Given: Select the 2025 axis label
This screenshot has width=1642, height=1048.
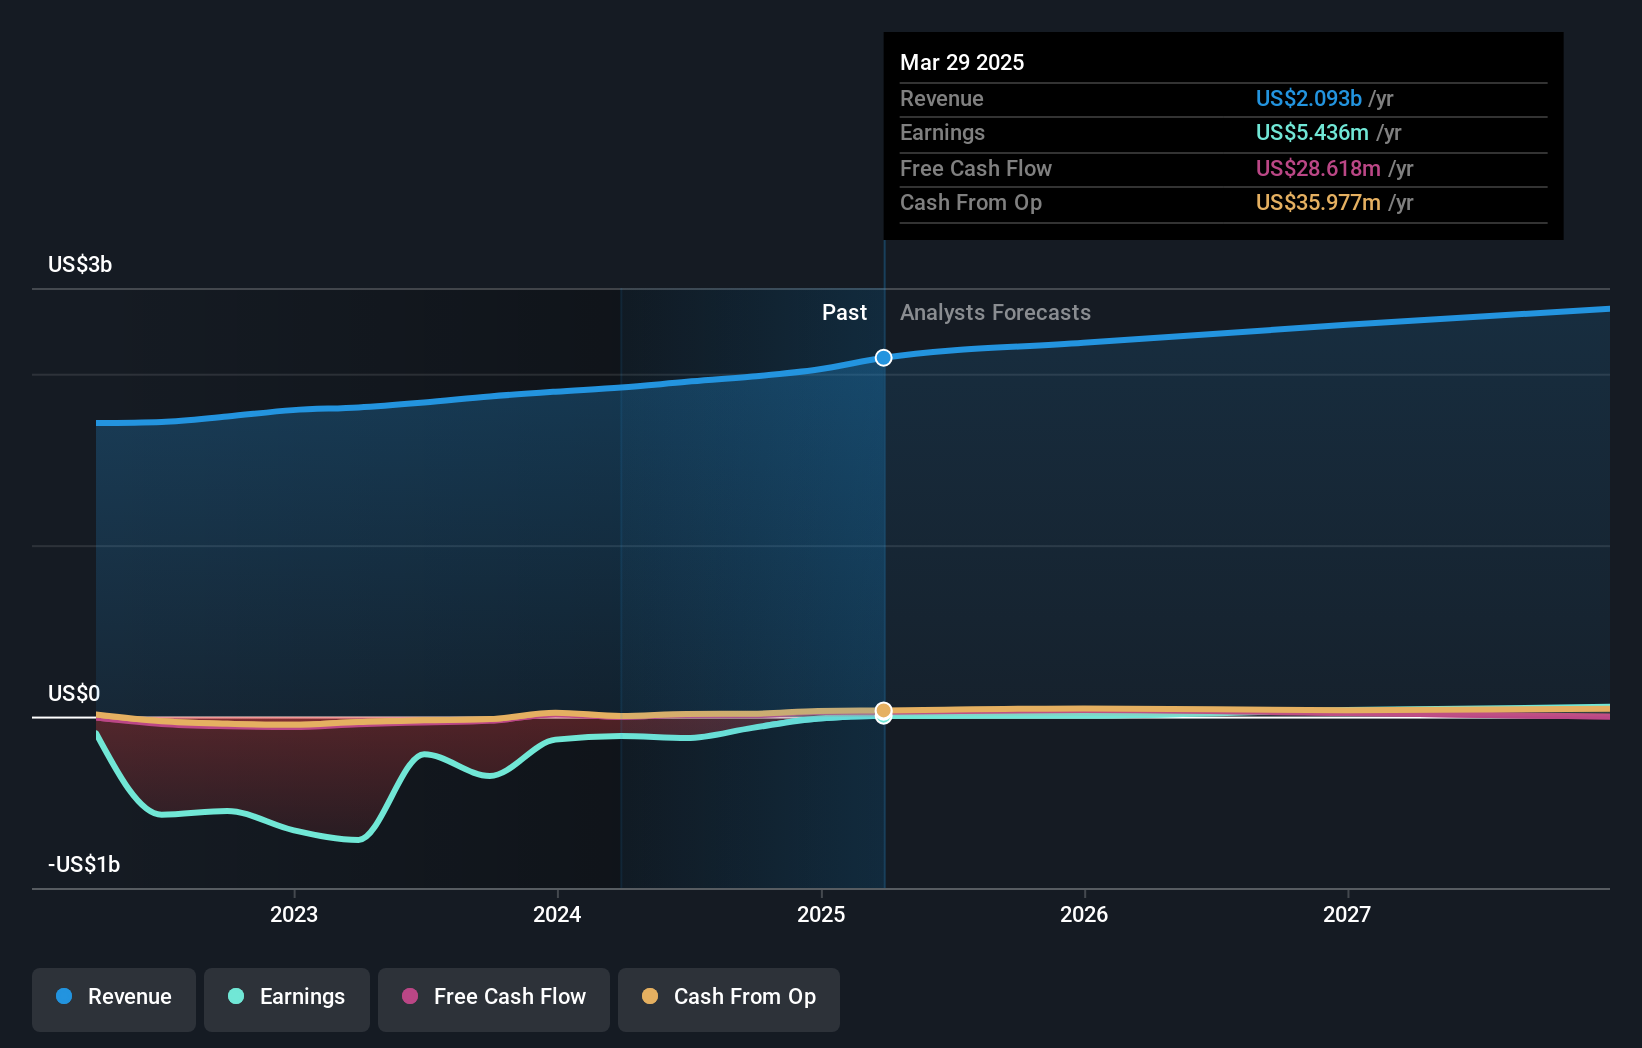Looking at the screenshot, I should click(x=820, y=914).
